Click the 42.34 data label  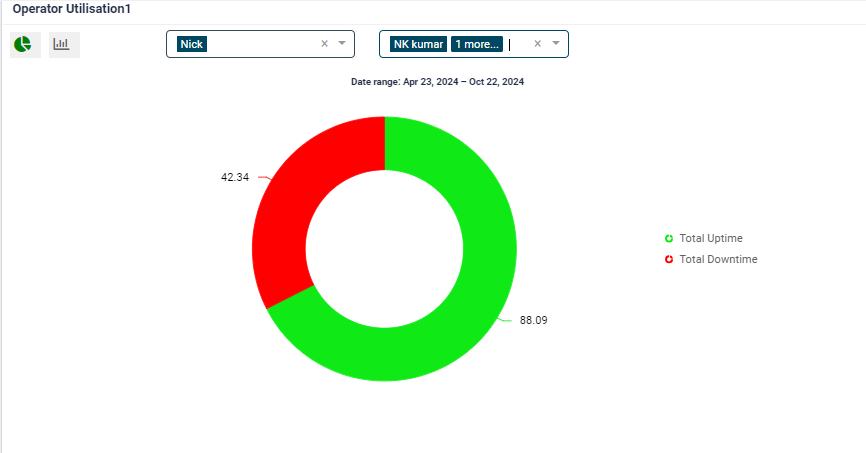click(x=235, y=177)
